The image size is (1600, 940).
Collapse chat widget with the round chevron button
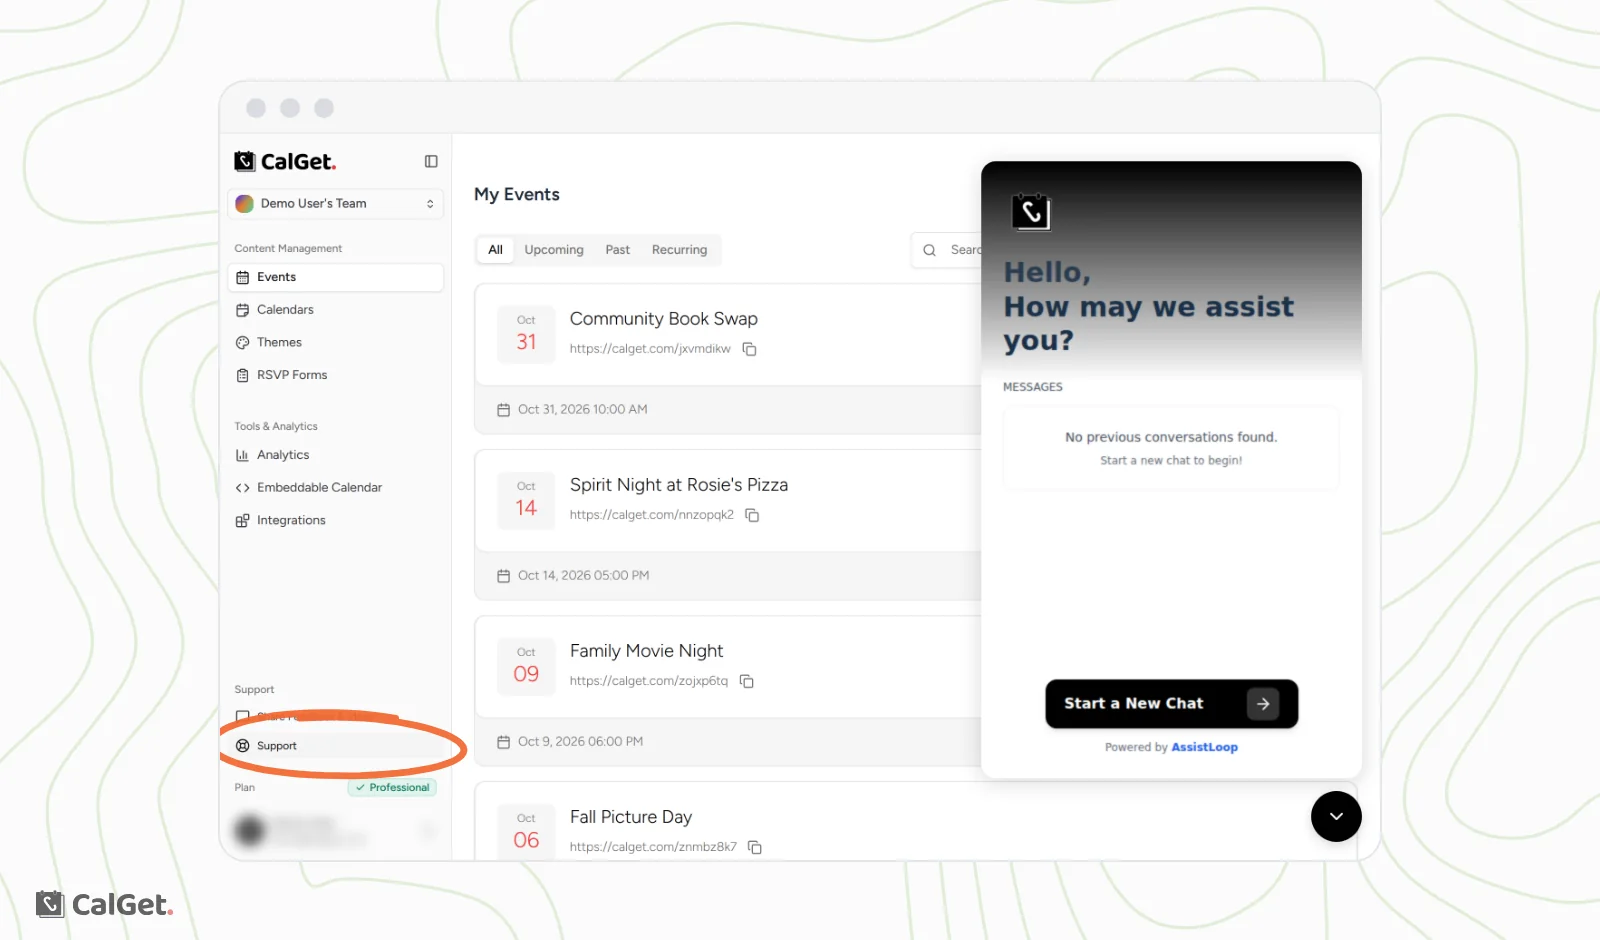click(x=1336, y=816)
